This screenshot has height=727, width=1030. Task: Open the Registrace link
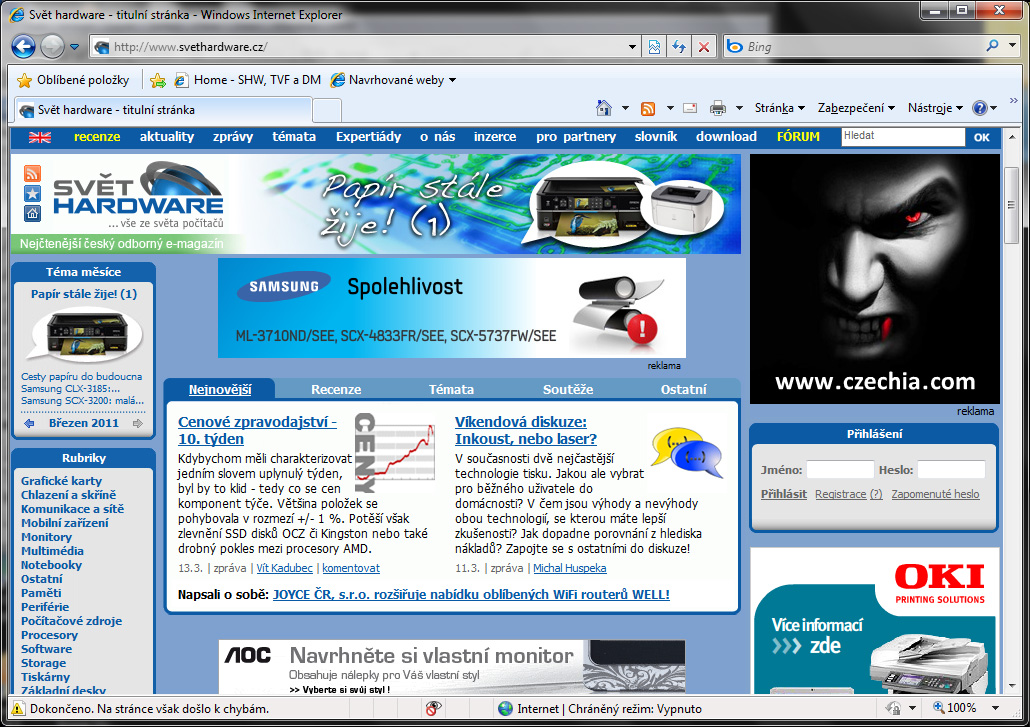point(841,494)
